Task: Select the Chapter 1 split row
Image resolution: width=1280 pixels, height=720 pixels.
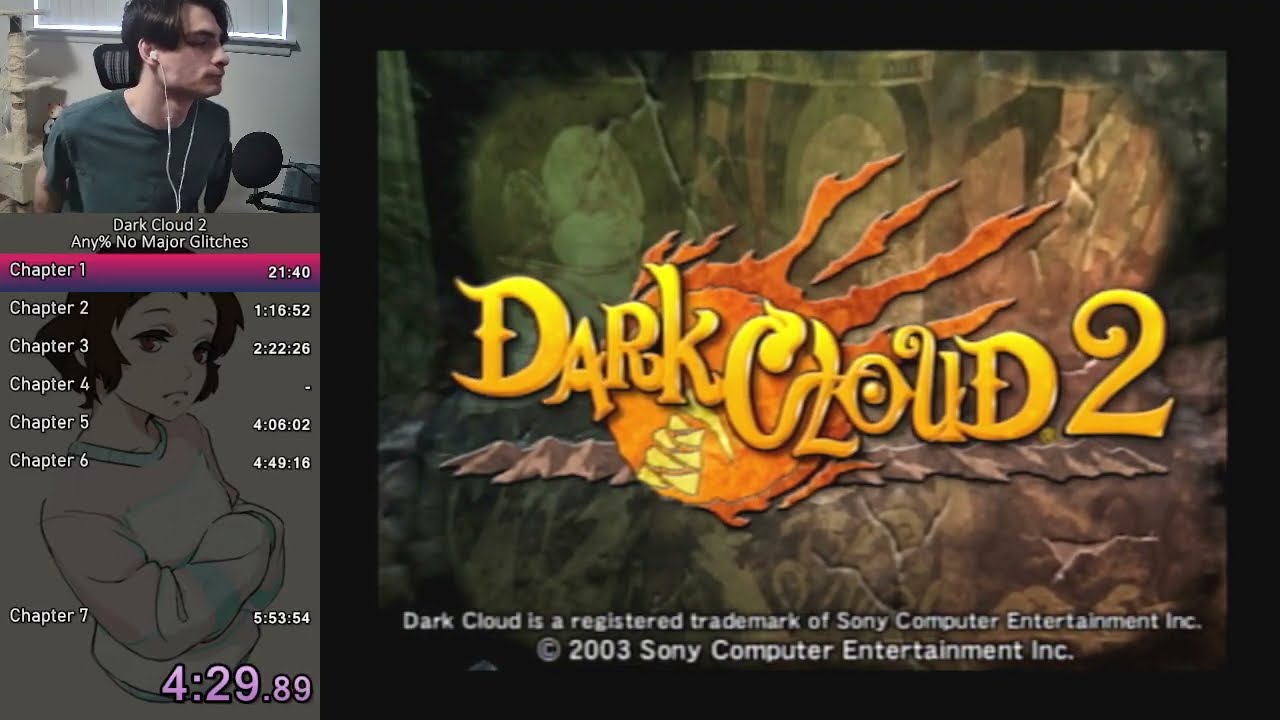Action: click(x=160, y=271)
